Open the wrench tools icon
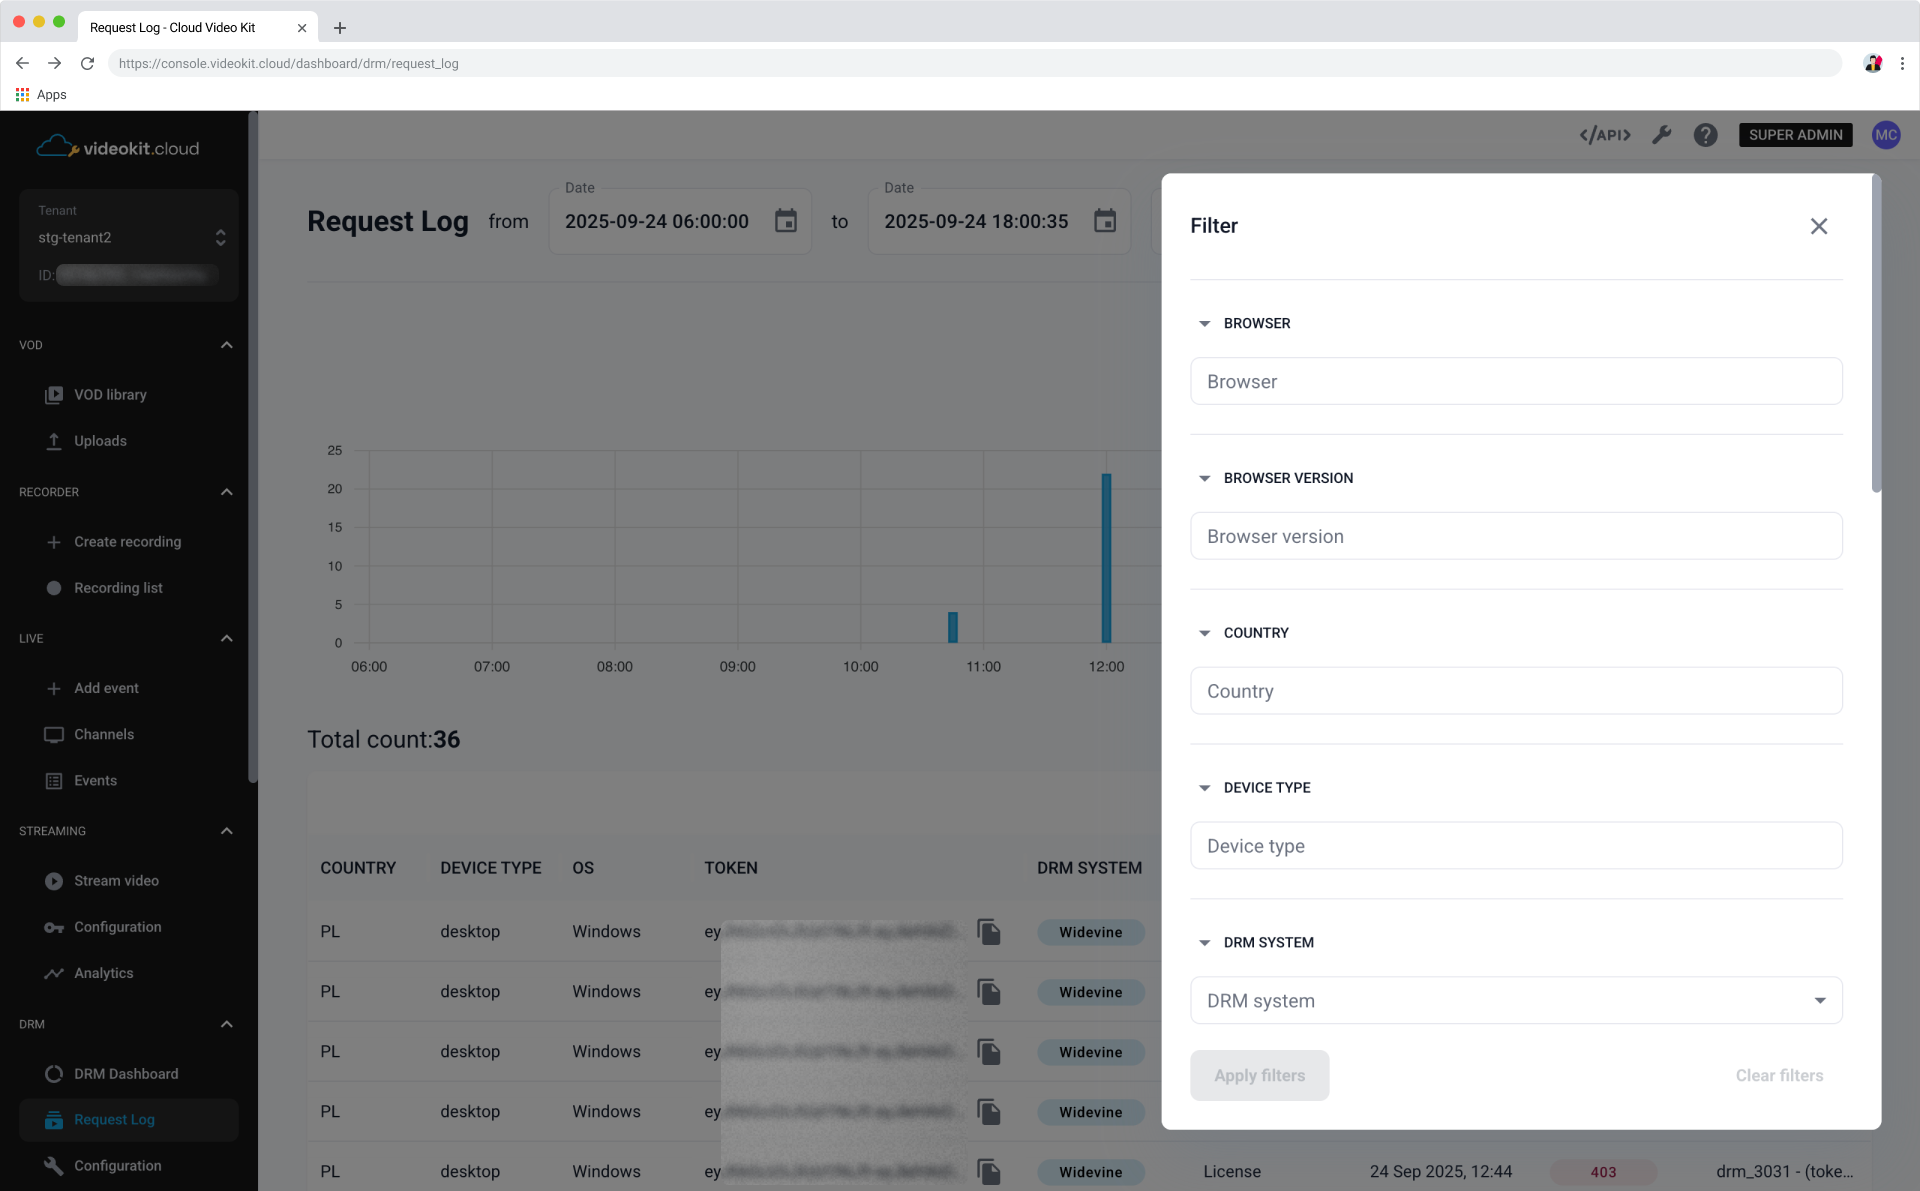 (1662, 134)
